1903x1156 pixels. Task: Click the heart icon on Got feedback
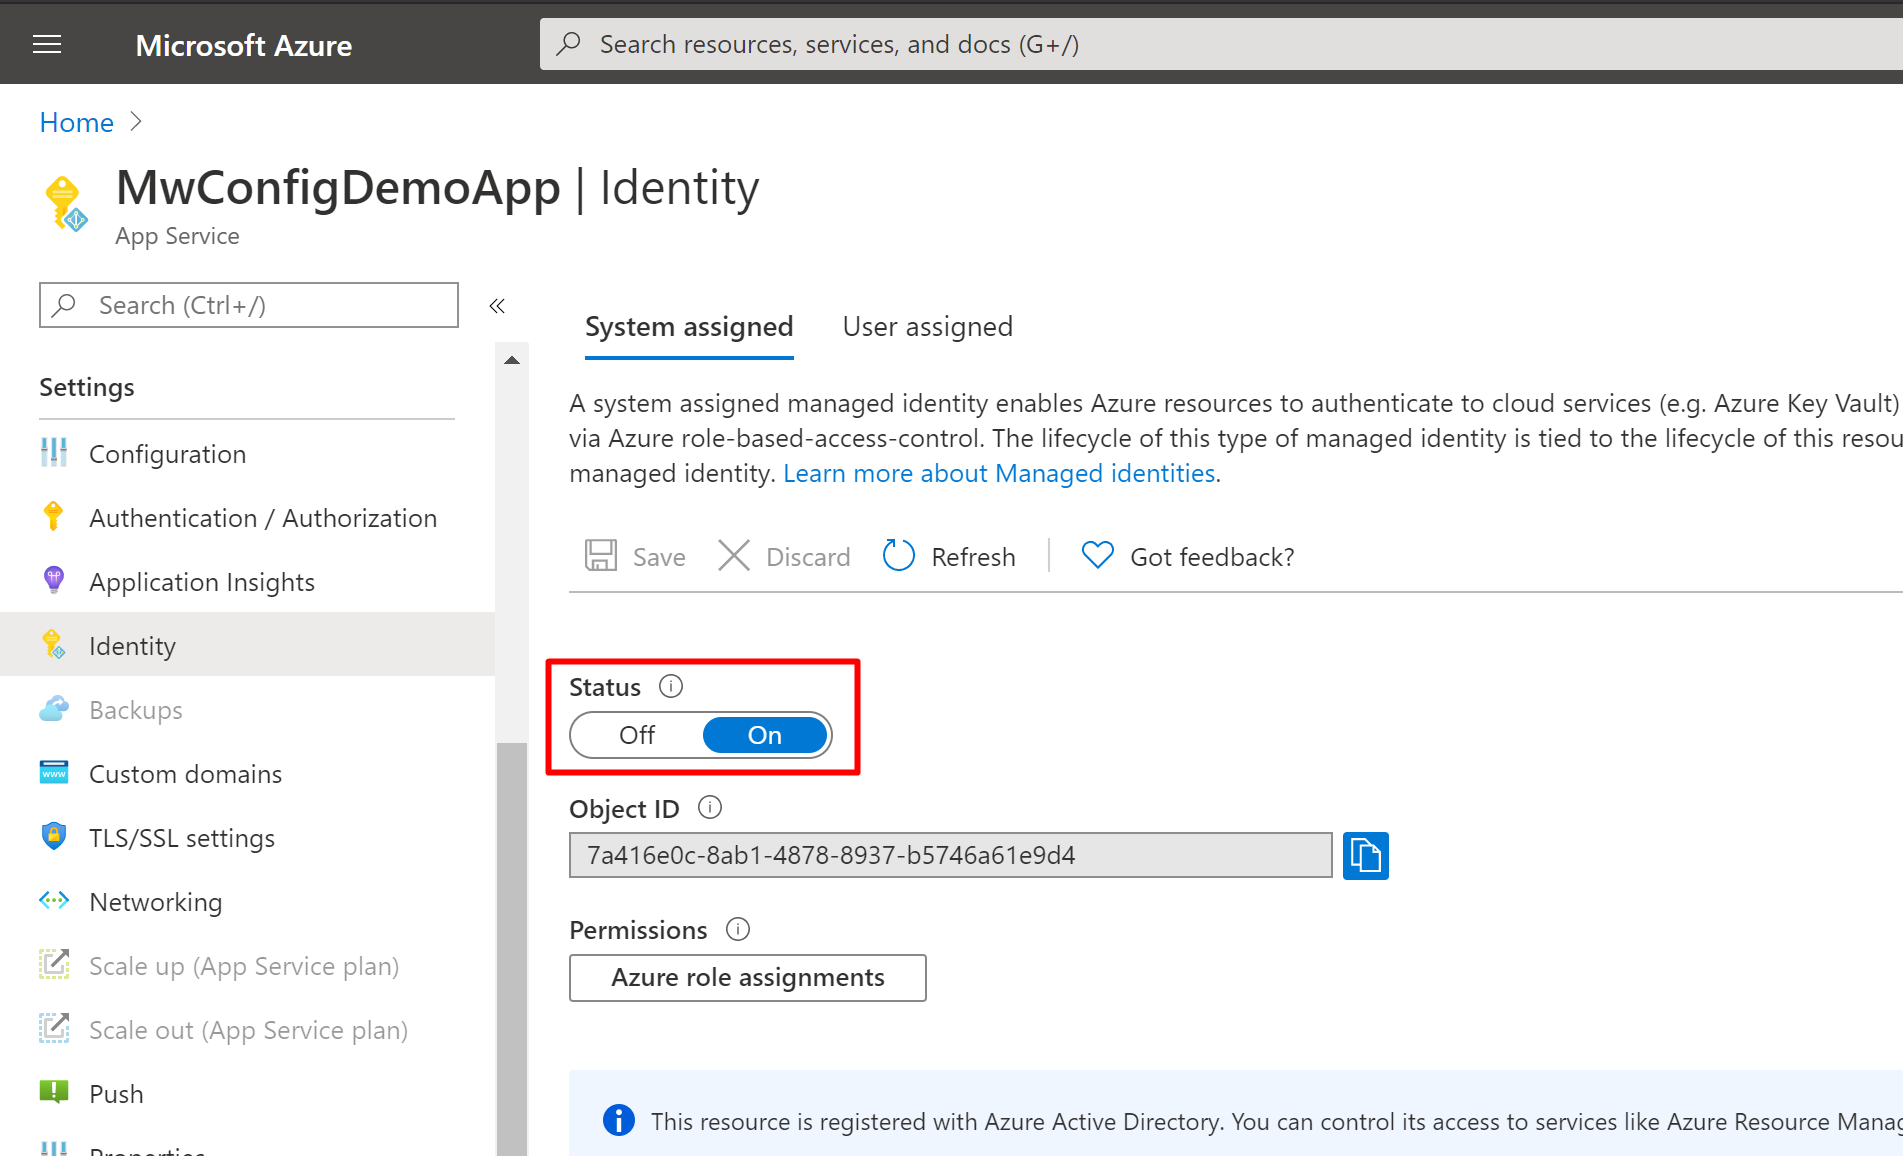tap(1097, 556)
